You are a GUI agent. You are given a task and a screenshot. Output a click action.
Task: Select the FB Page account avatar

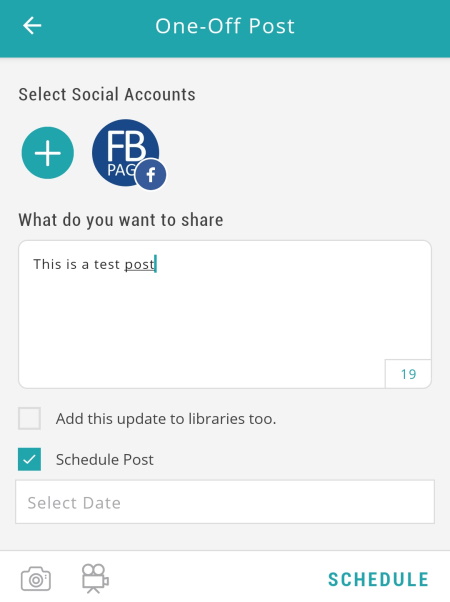126,153
